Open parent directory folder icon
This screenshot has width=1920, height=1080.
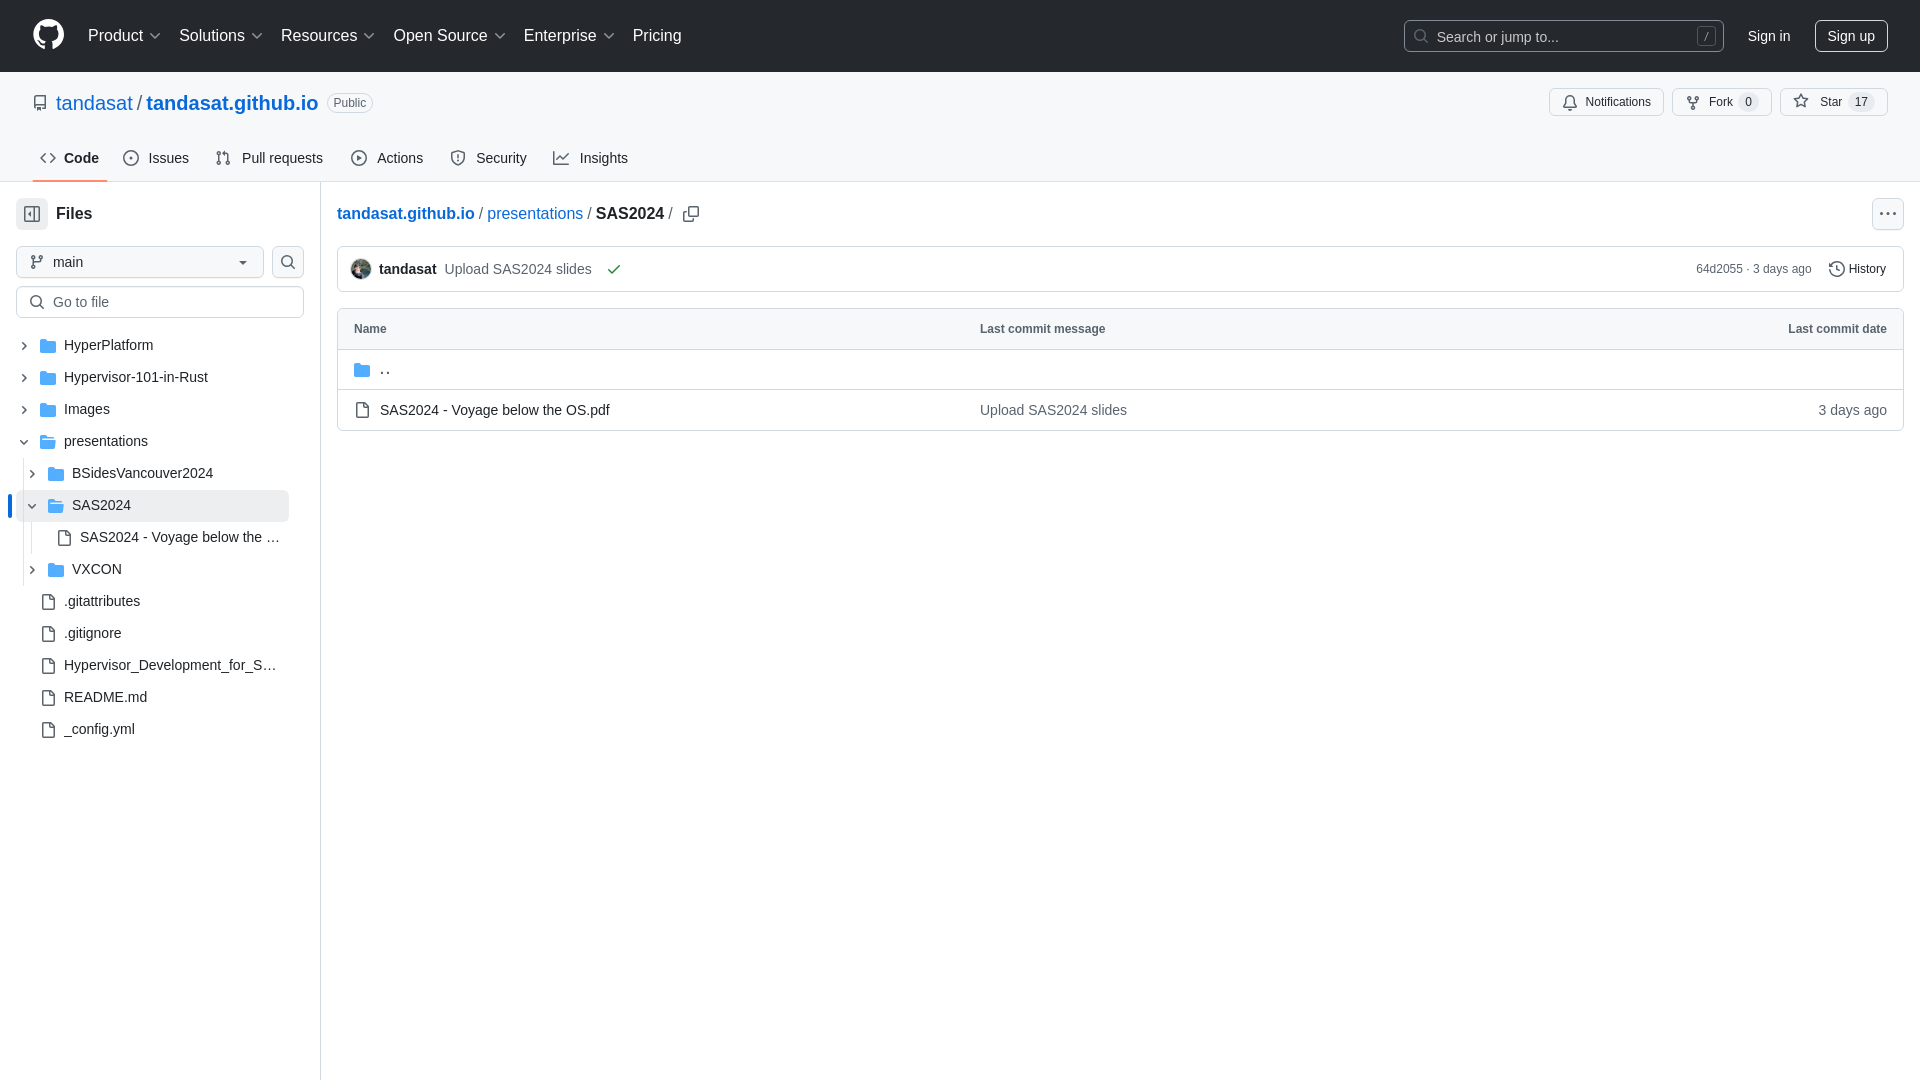coord(362,370)
